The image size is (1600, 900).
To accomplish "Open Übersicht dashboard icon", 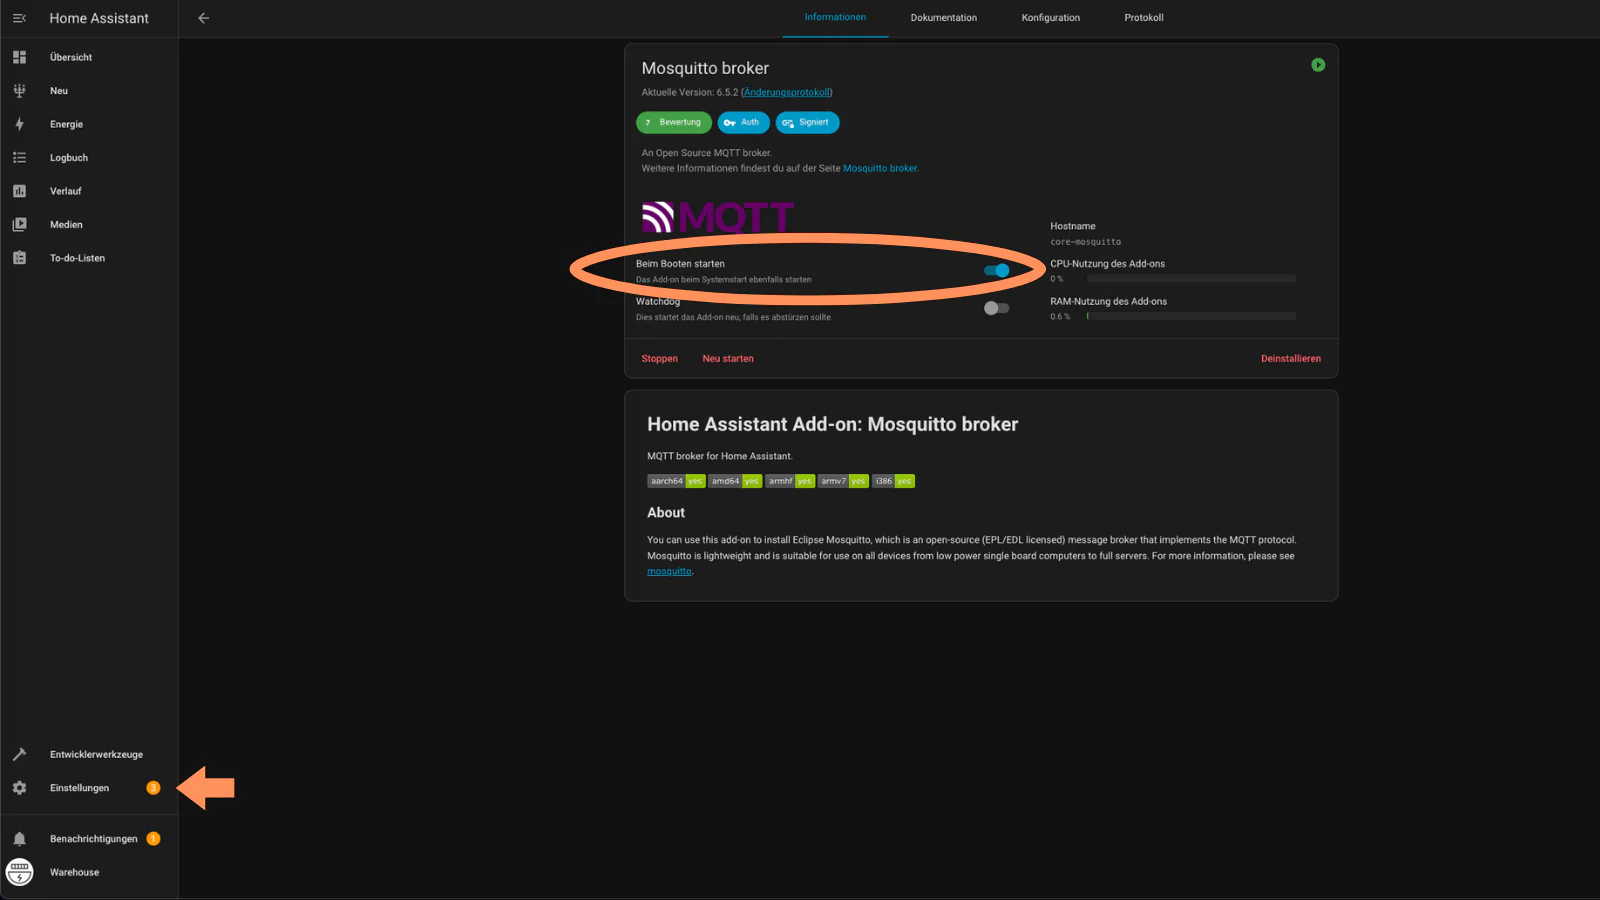I will pyautogui.click(x=19, y=57).
